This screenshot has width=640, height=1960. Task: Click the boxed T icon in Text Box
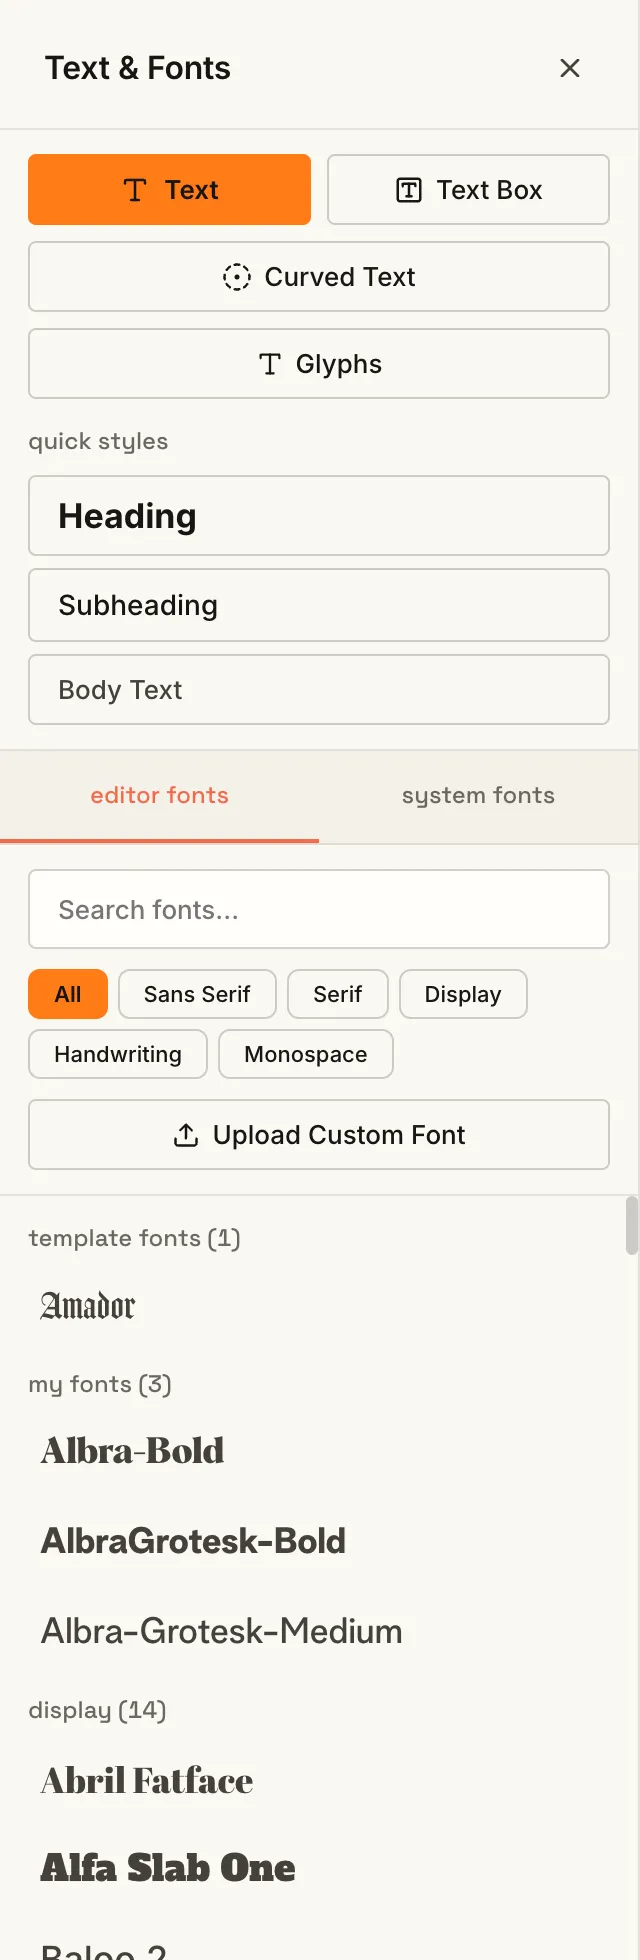409,190
